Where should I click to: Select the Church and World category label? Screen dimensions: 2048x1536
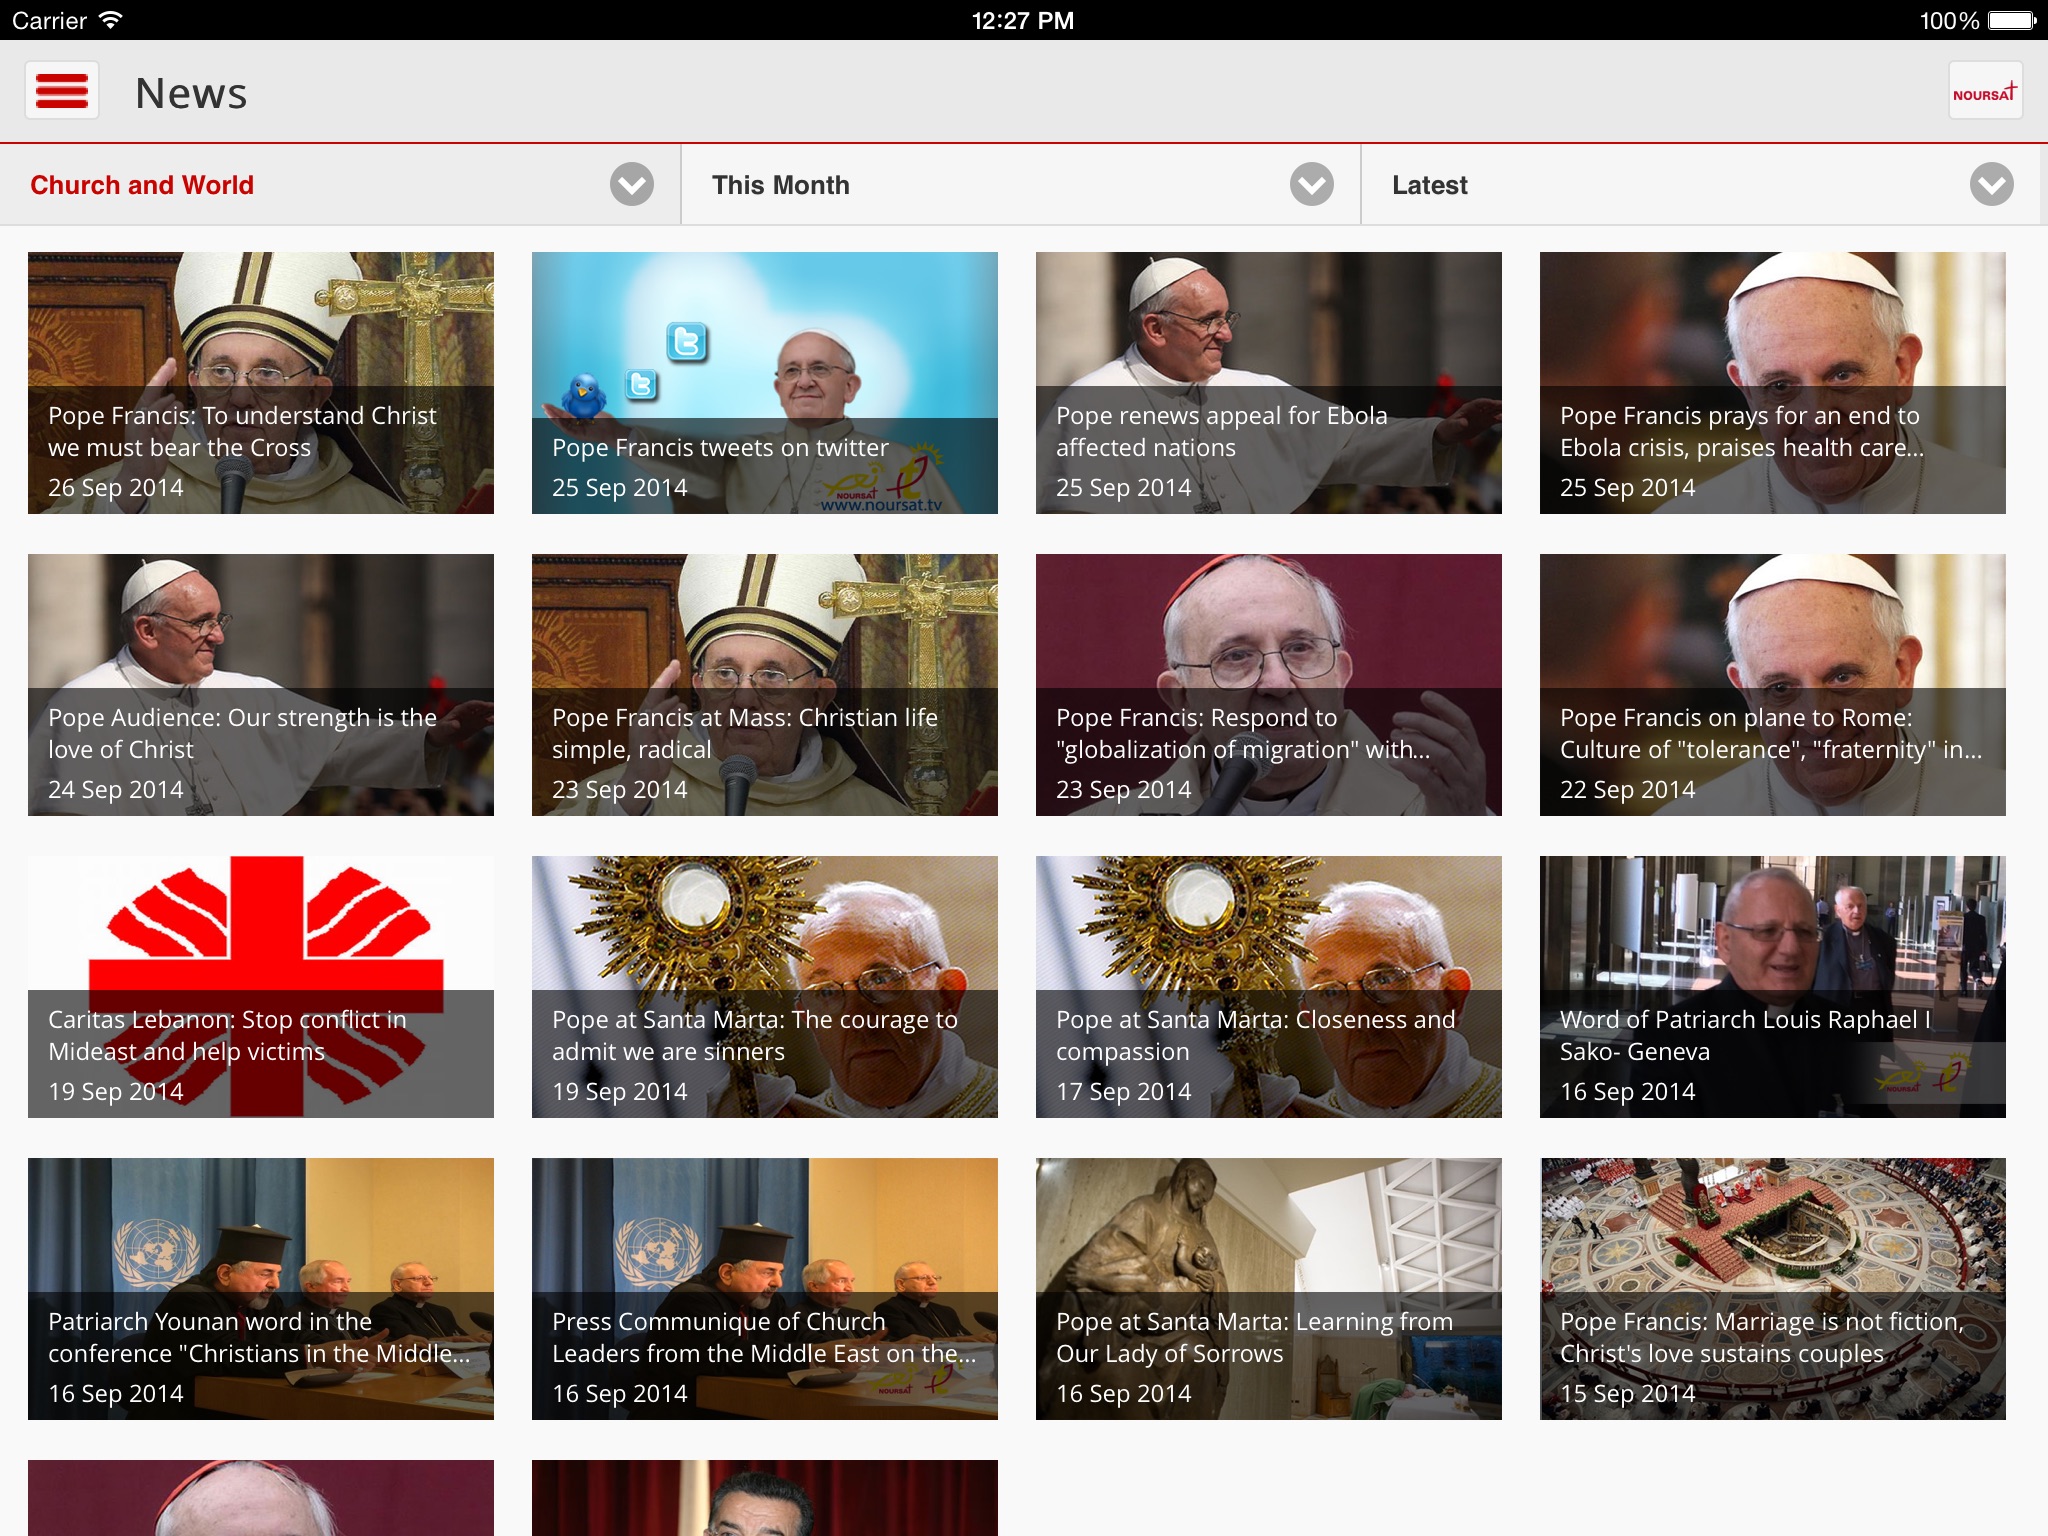[x=142, y=185]
